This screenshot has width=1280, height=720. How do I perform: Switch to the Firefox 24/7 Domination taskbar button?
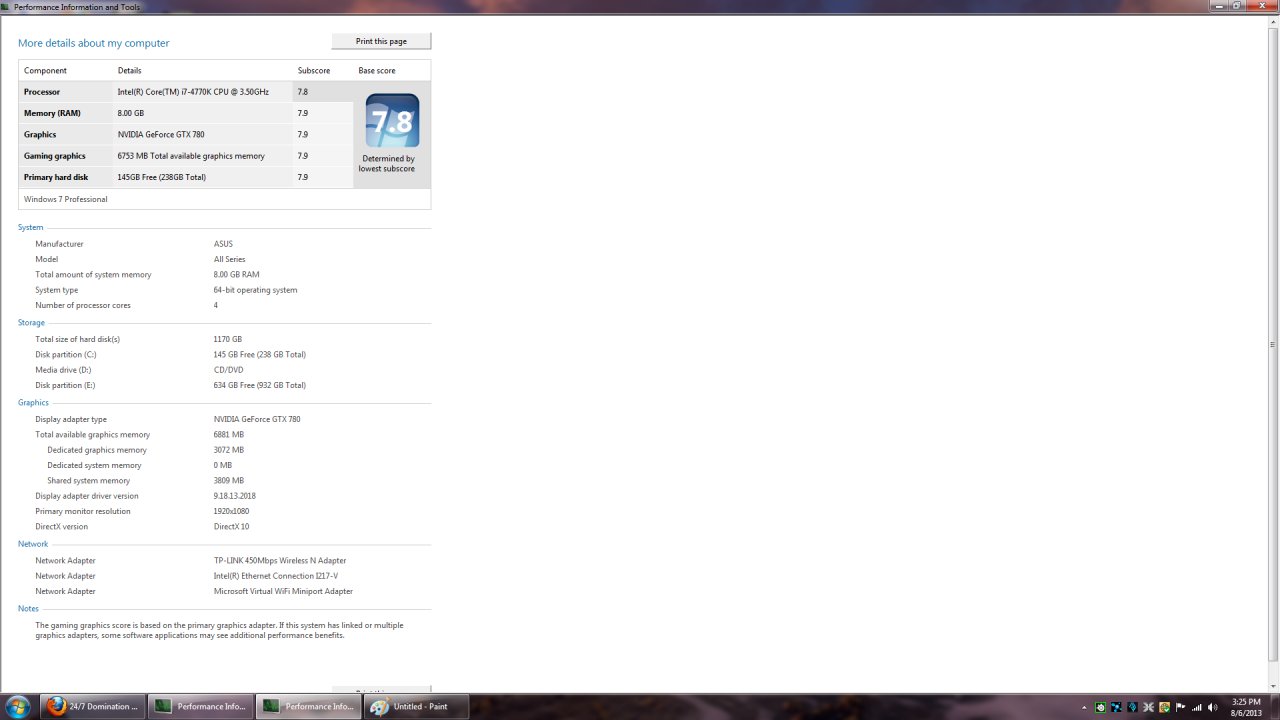[x=92, y=706]
